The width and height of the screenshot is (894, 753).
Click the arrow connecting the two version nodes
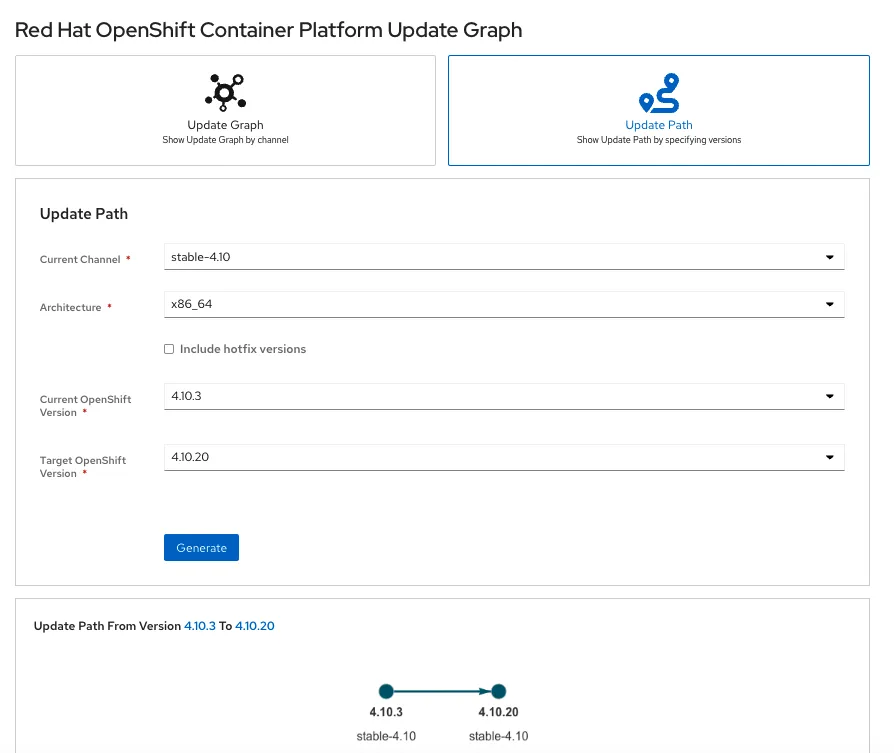click(x=442, y=691)
